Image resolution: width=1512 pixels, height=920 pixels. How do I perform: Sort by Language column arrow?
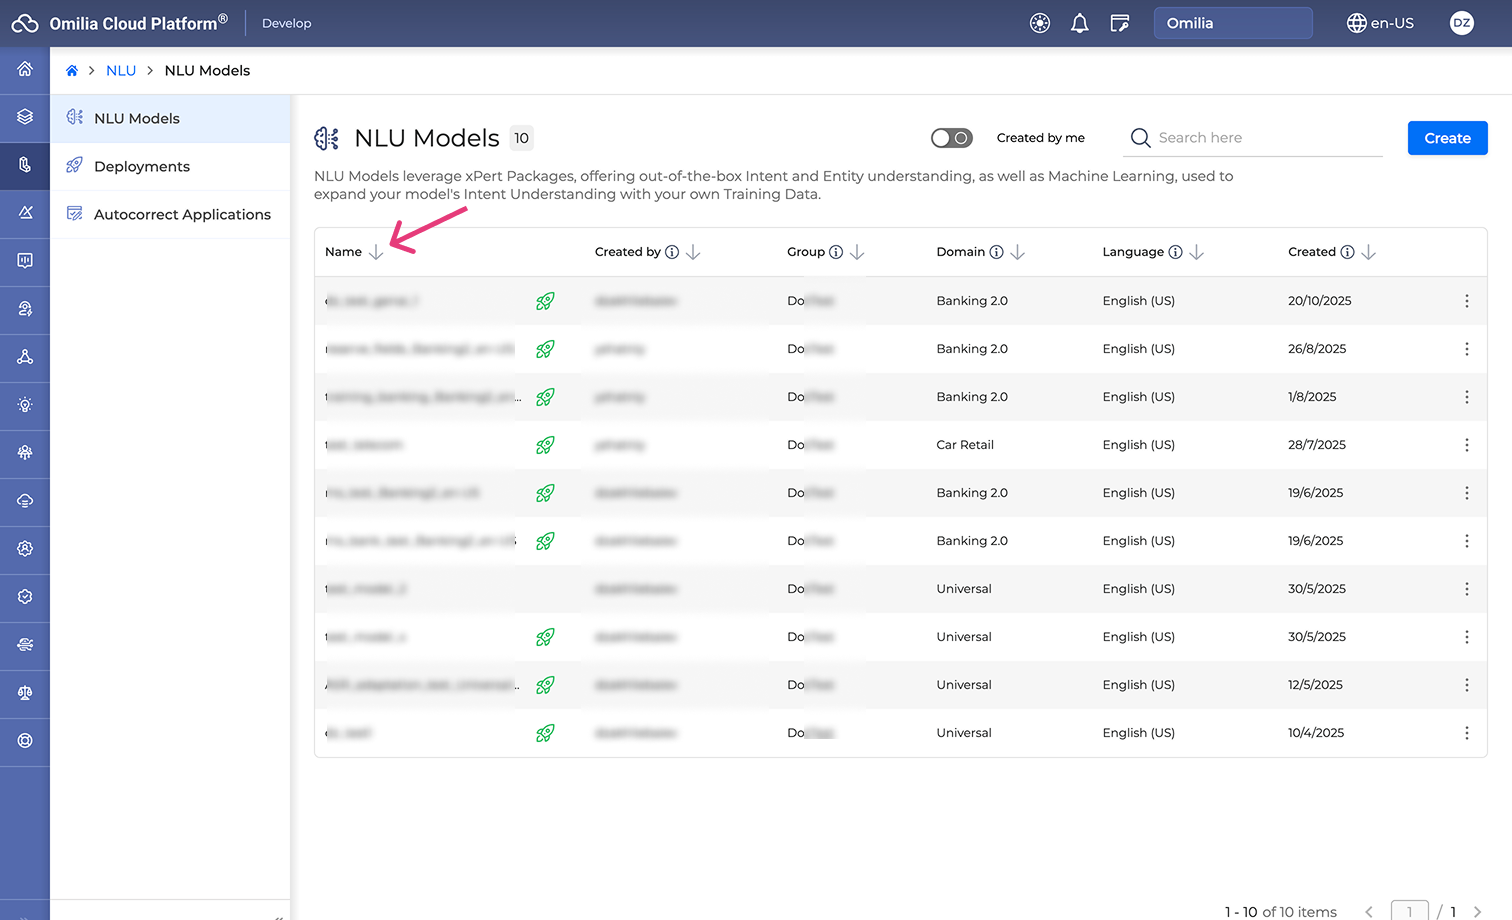pyautogui.click(x=1197, y=252)
